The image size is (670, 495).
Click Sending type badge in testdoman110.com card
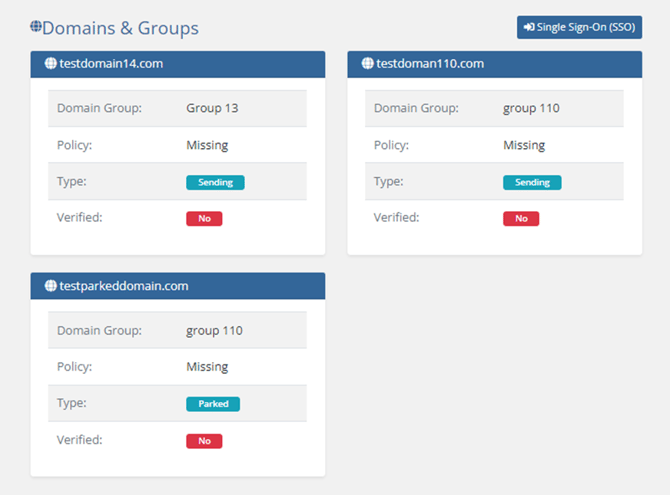[x=532, y=183]
